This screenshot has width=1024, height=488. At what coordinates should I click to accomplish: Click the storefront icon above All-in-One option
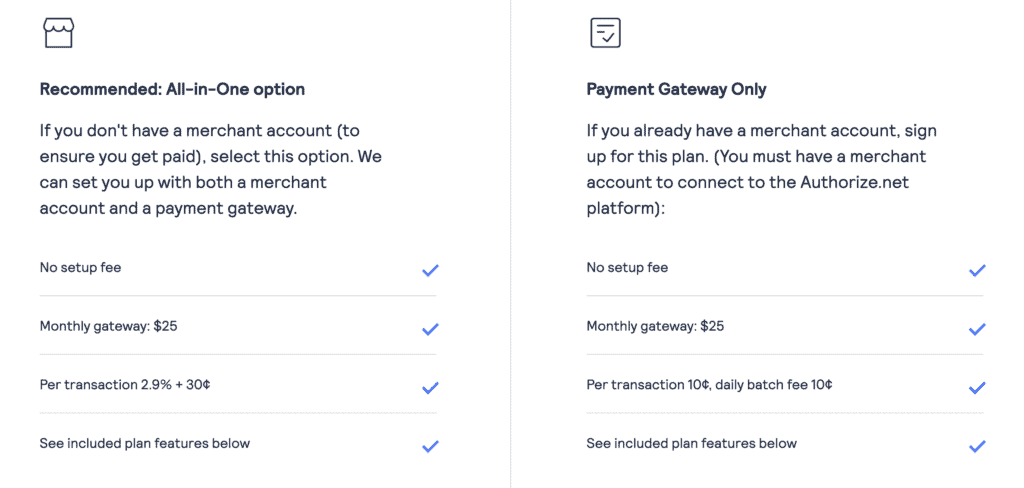point(58,33)
